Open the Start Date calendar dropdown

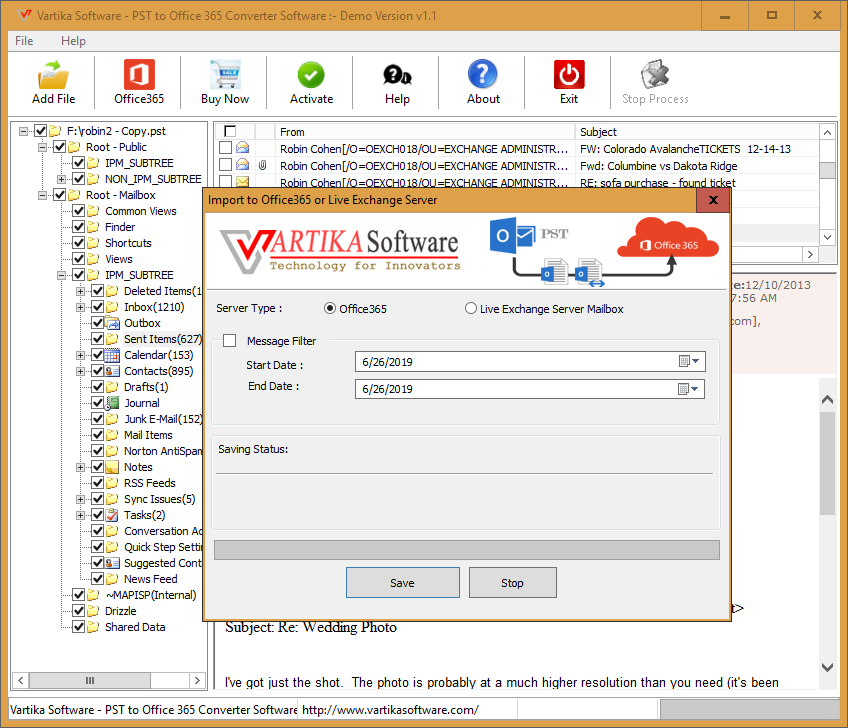pyautogui.click(x=690, y=361)
